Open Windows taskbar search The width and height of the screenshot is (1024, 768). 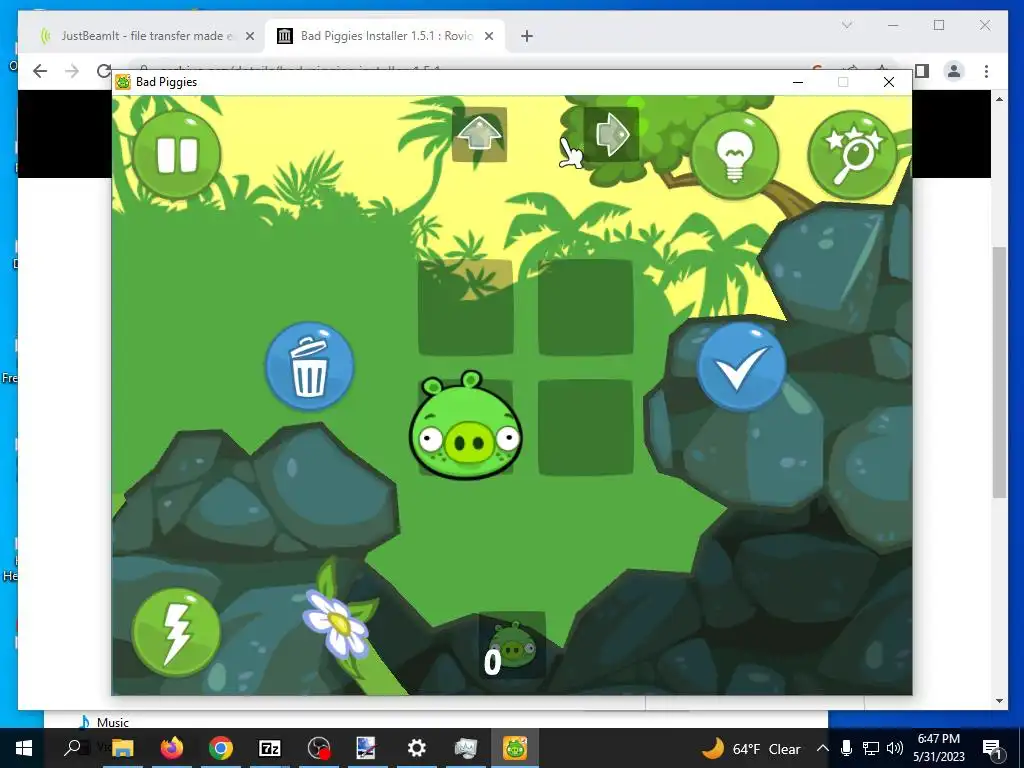tap(72, 748)
